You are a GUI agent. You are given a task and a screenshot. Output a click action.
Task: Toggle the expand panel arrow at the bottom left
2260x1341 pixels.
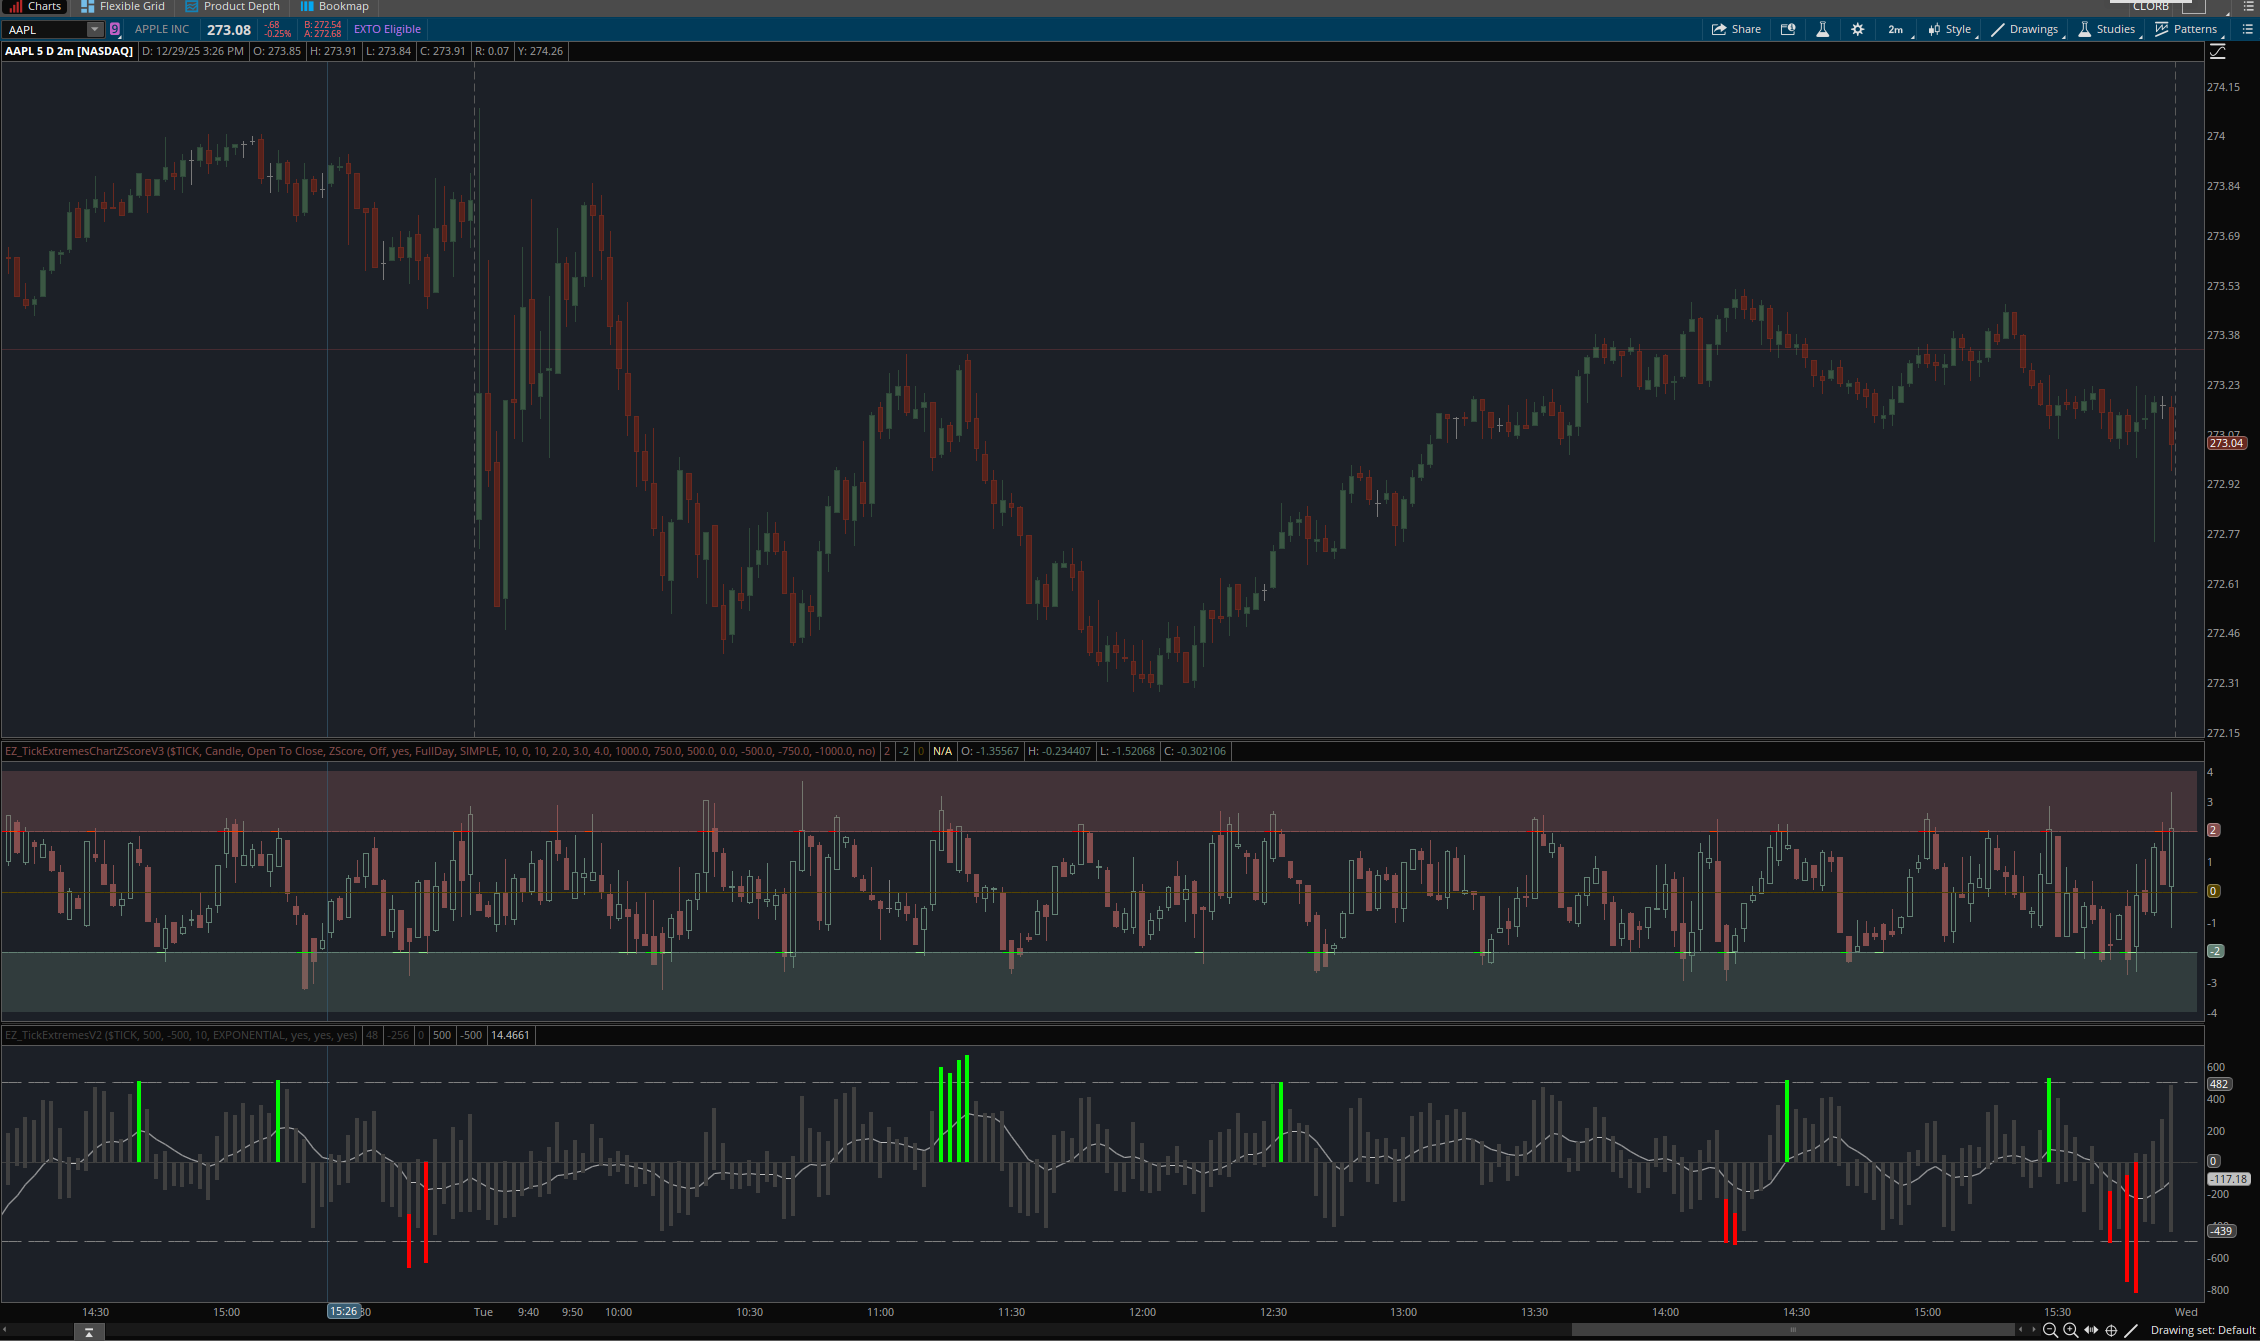pos(89,1331)
